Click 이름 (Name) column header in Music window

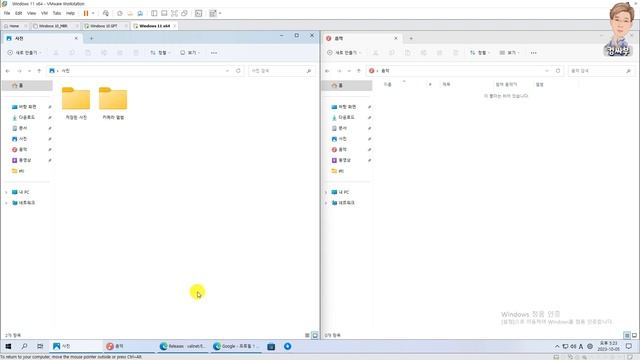coord(387,84)
